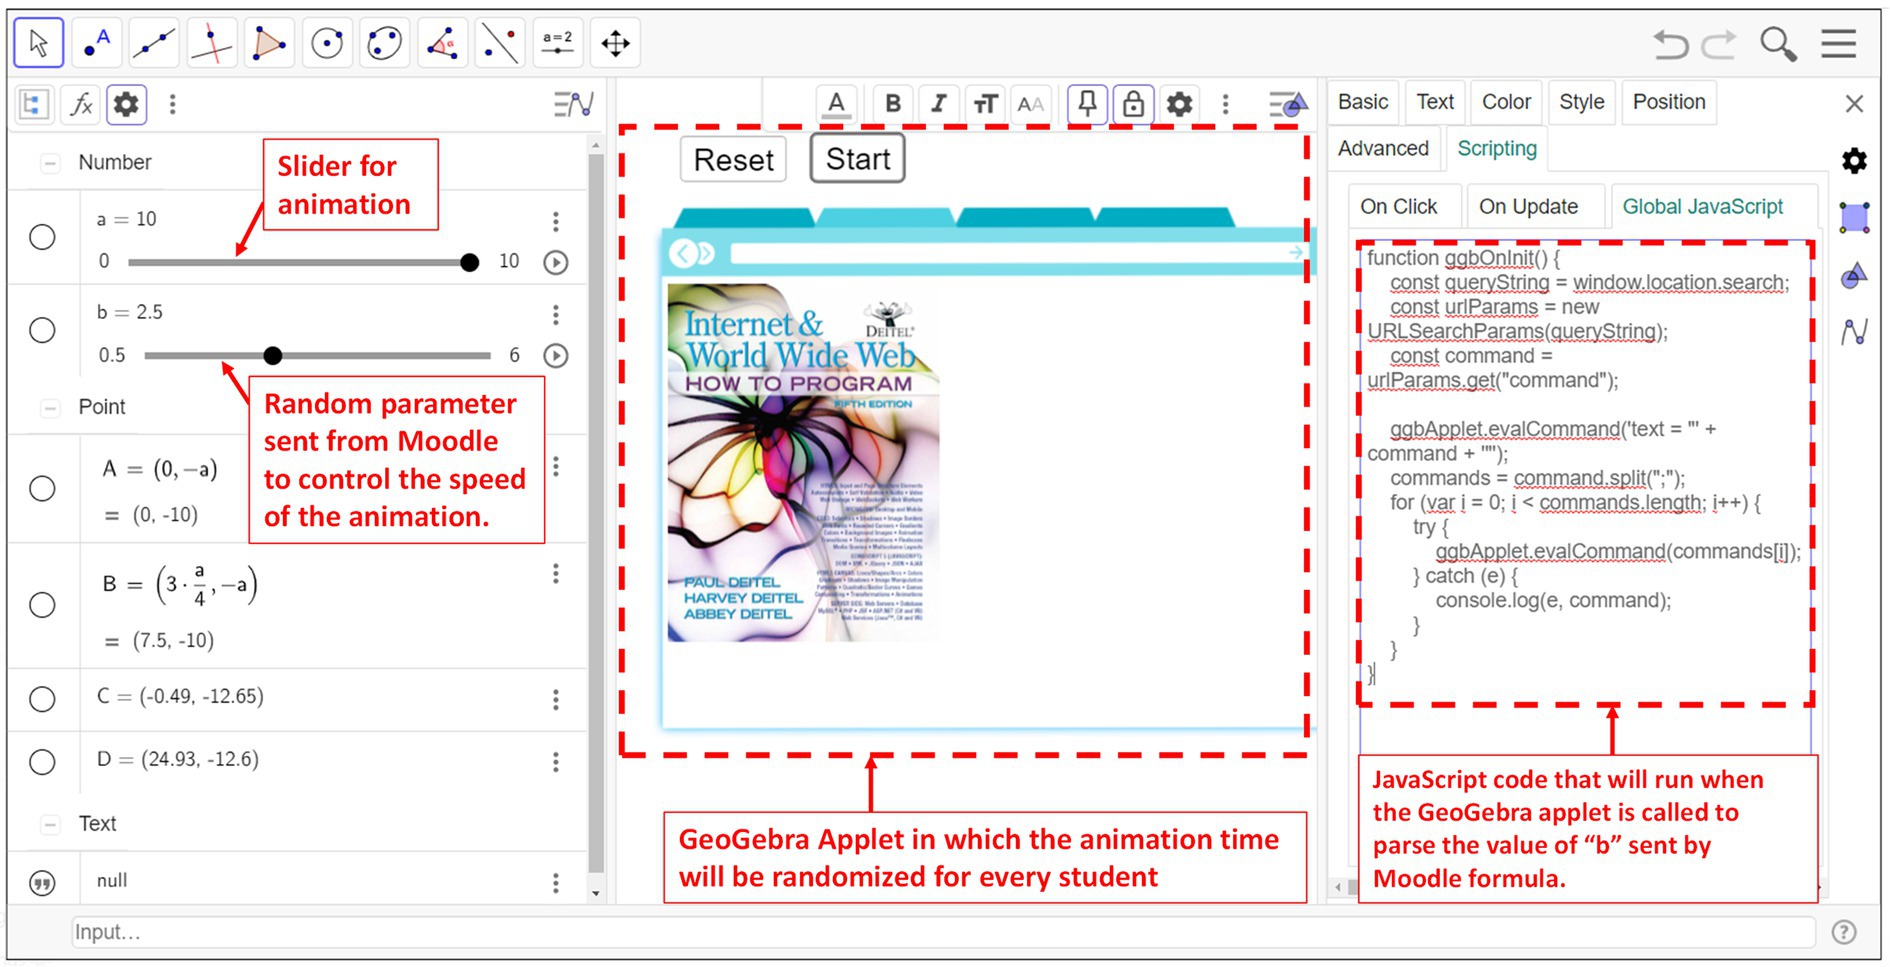The width and height of the screenshot is (1890, 967).
Task: Open the three-dot menu for slider b
Action: (556, 315)
